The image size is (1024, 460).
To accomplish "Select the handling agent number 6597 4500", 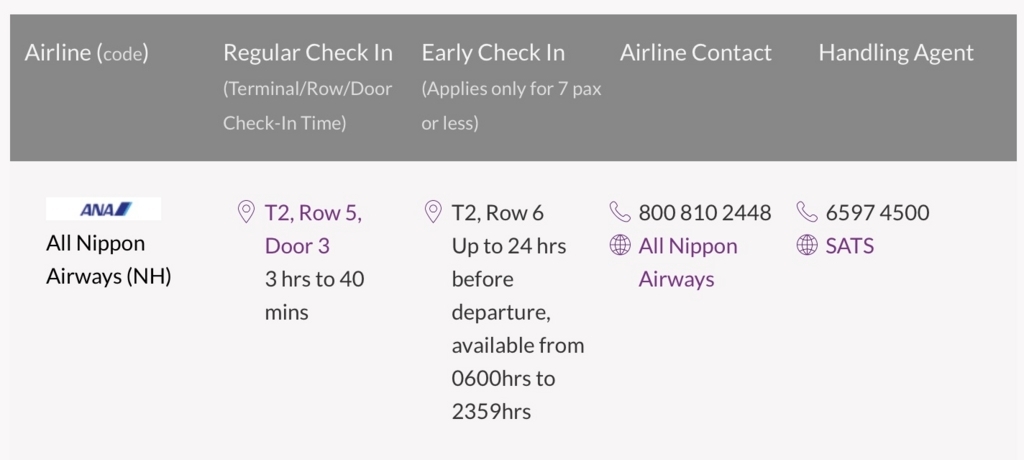I will coord(877,213).
